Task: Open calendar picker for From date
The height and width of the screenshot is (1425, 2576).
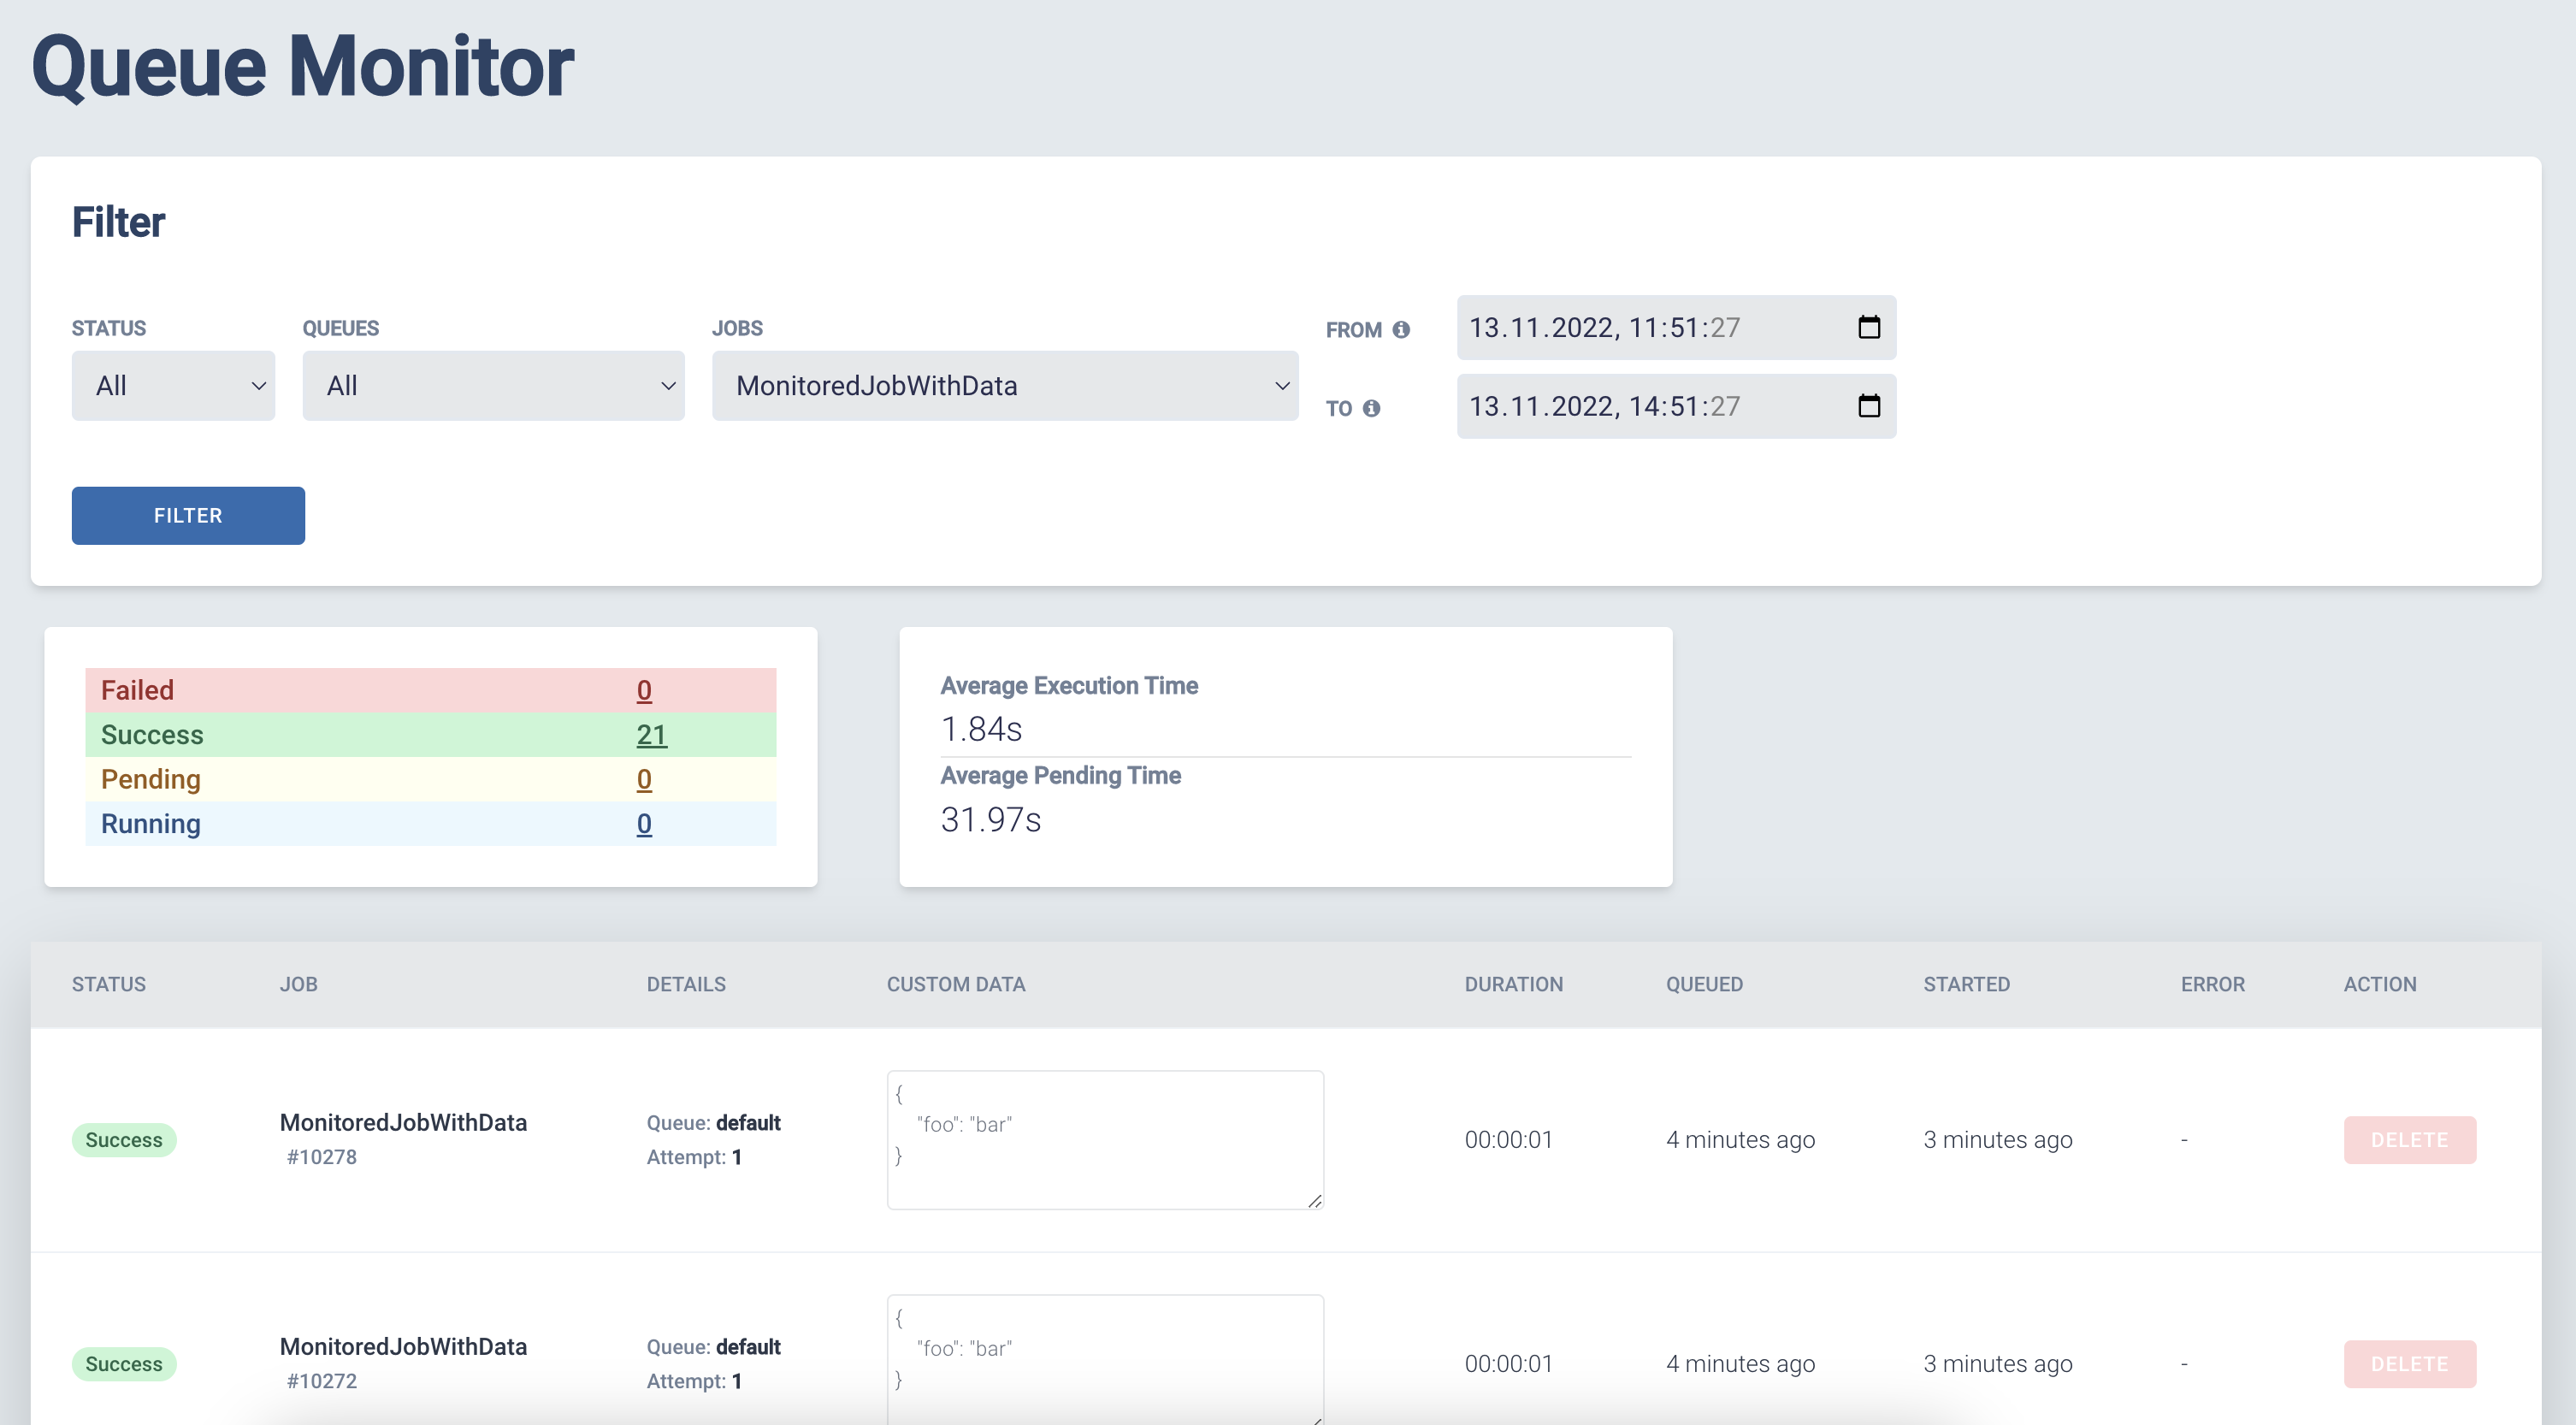Action: [1868, 327]
